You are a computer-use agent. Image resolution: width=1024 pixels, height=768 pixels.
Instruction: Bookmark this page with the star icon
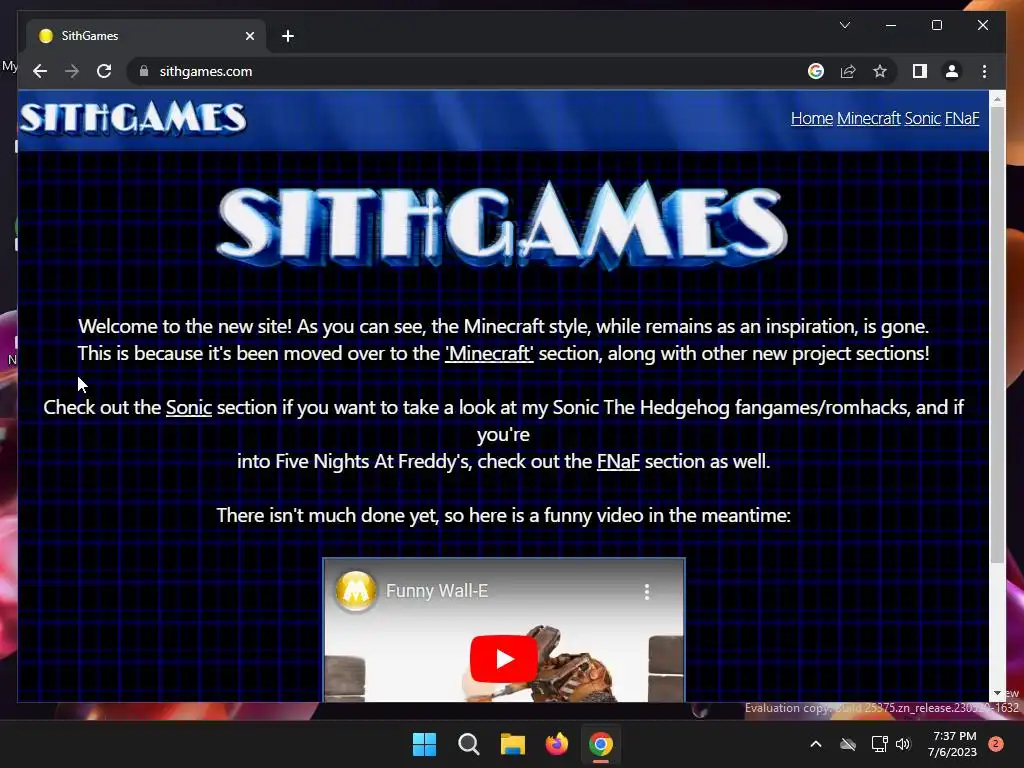click(x=880, y=71)
